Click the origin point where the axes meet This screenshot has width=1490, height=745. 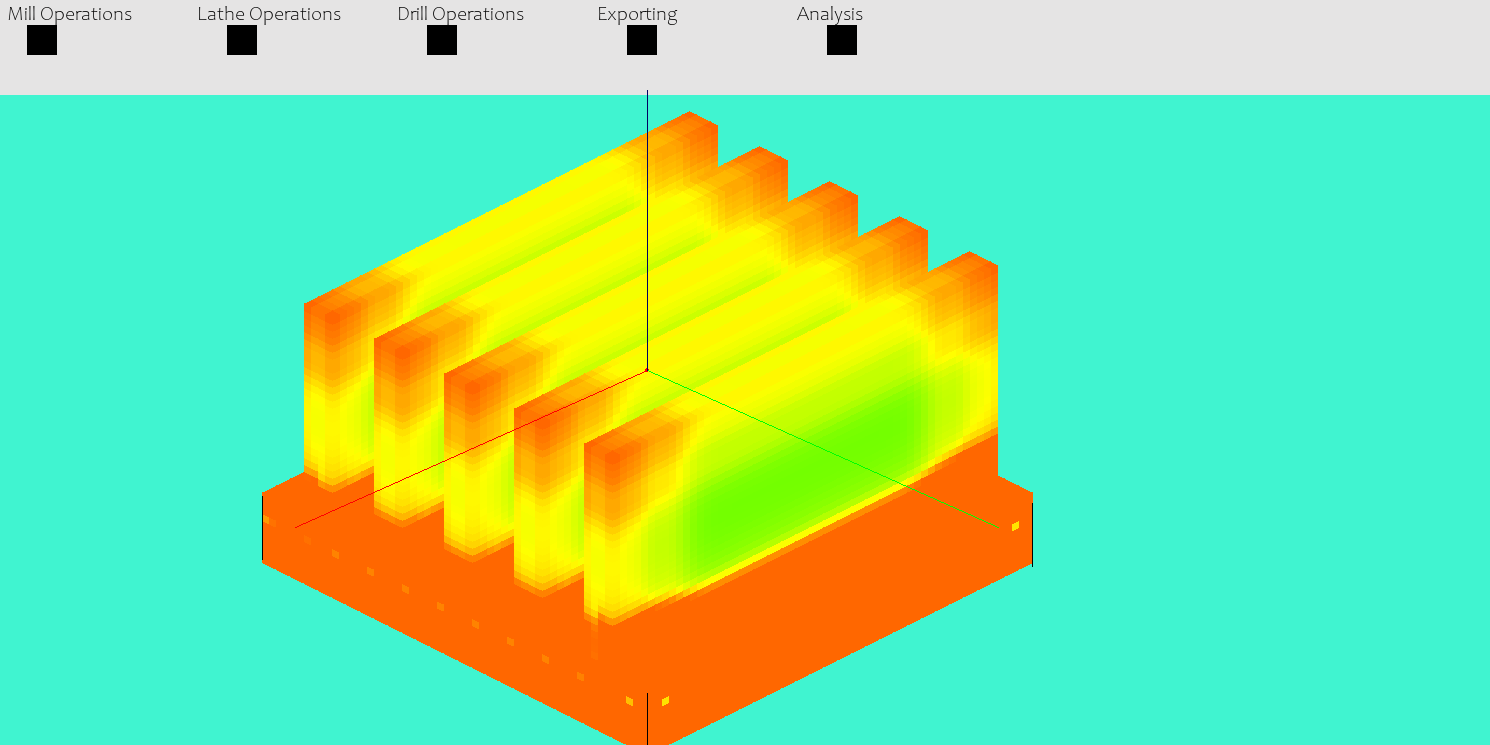pos(647,370)
